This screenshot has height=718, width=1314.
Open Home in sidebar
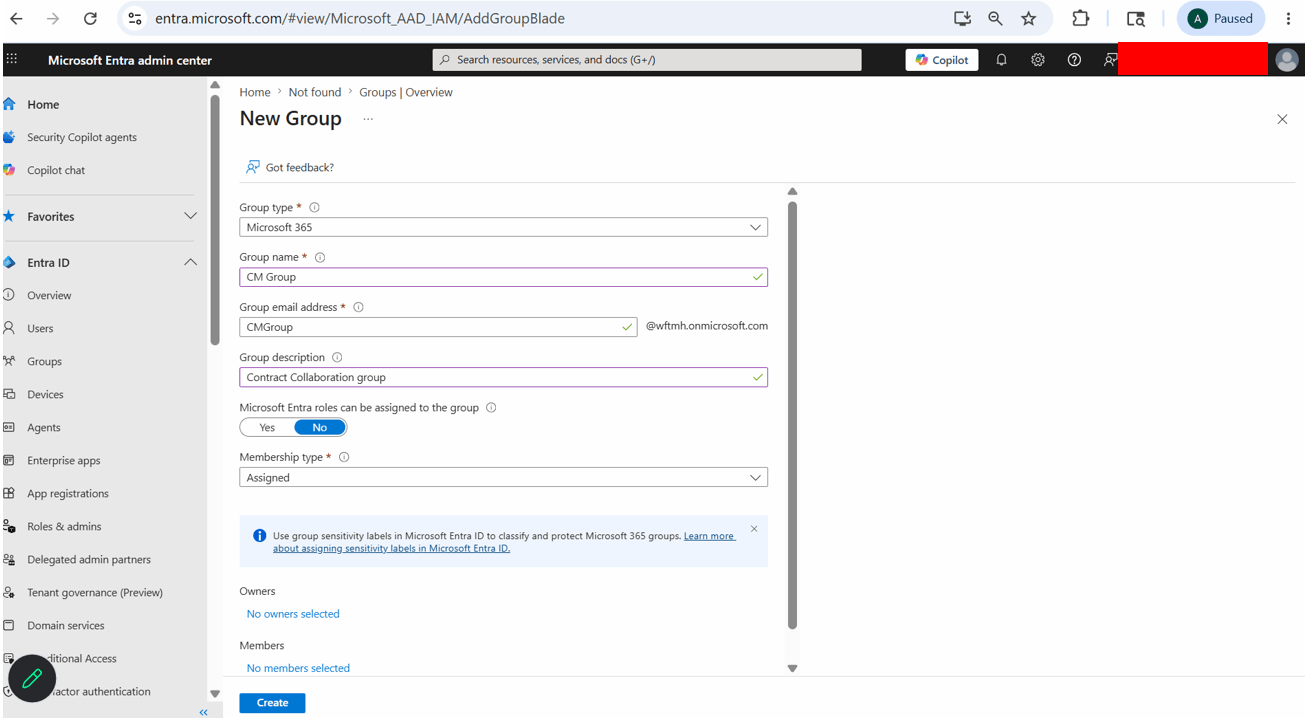point(43,104)
